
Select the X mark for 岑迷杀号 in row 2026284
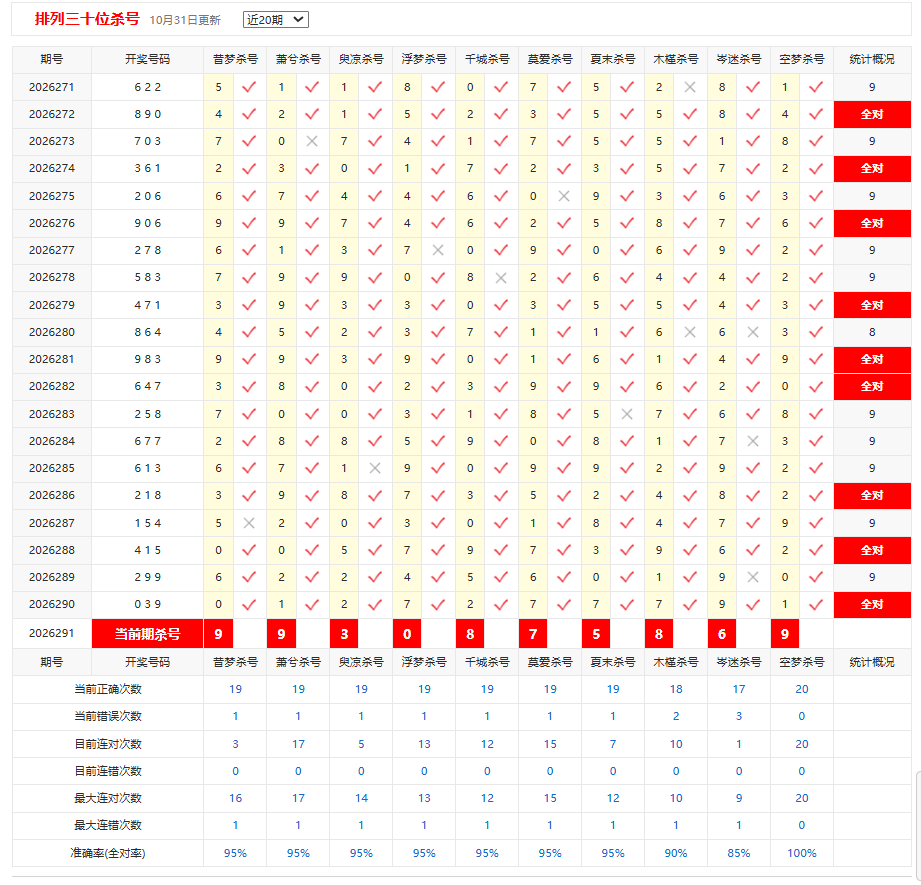point(753,441)
